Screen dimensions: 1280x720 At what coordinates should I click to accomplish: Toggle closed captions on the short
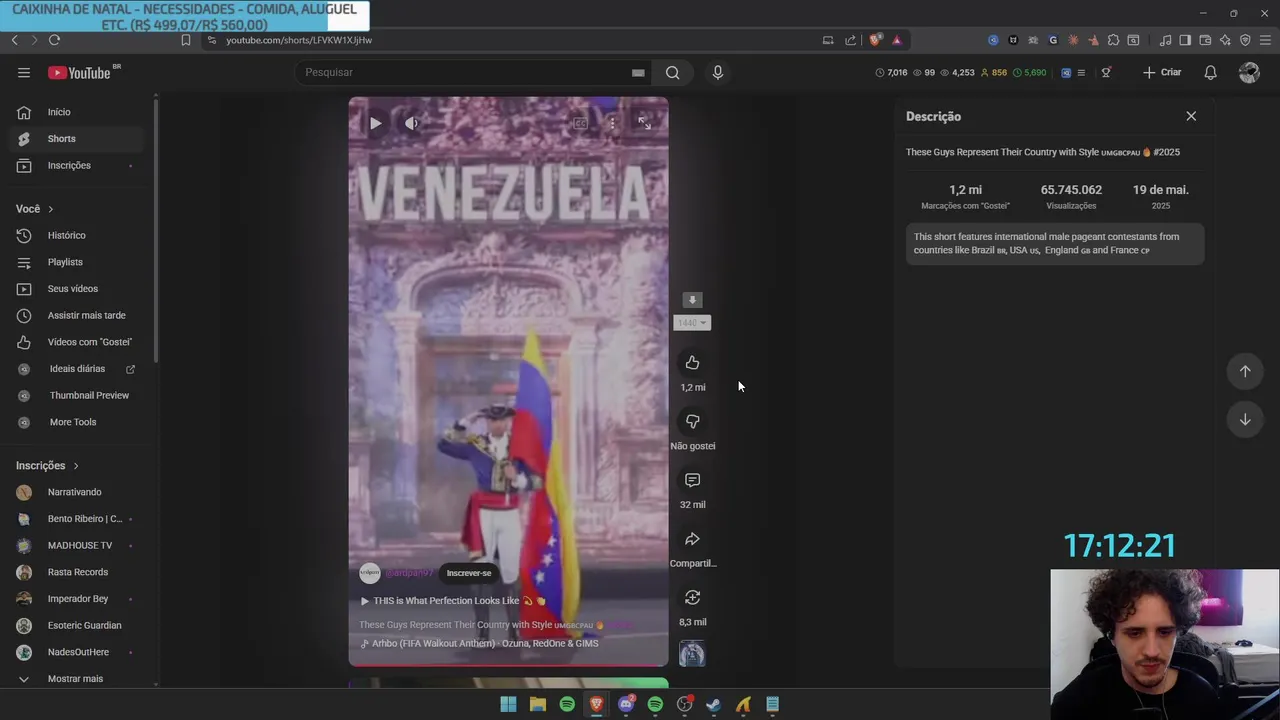[580, 124]
